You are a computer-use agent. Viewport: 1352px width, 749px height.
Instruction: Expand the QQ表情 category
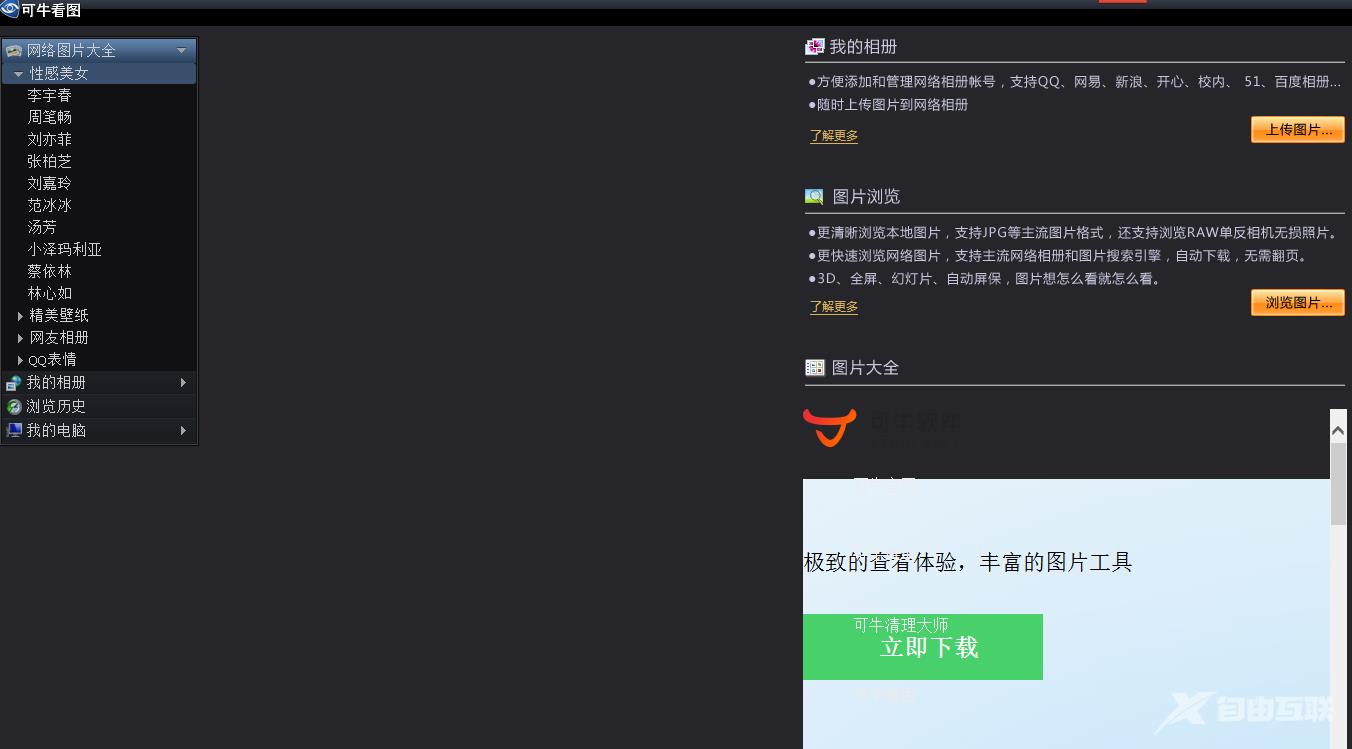pyautogui.click(x=20, y=360)
